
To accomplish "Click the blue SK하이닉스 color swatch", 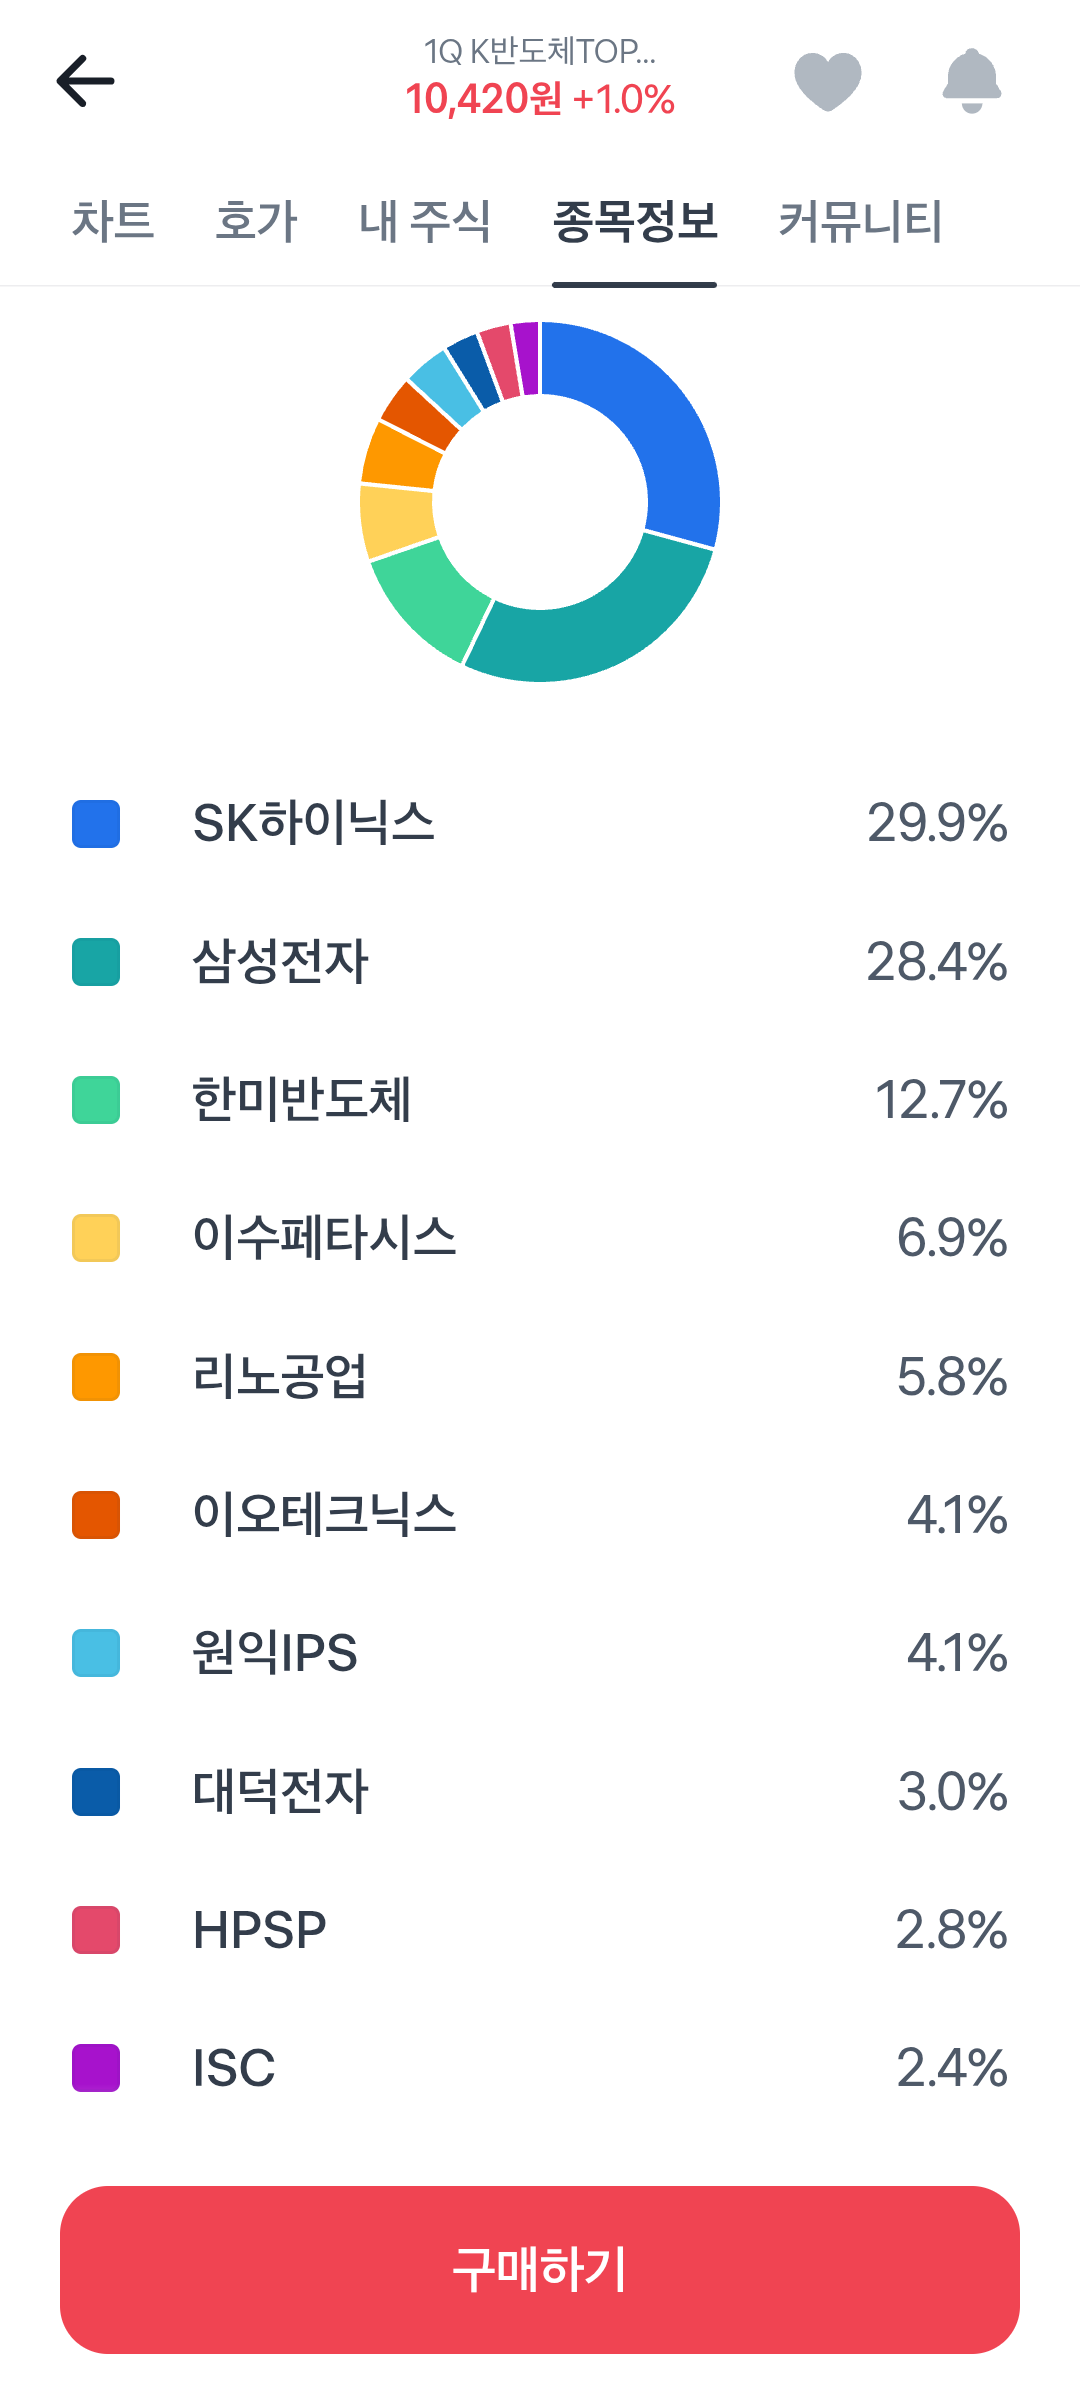I will (96, 824).
